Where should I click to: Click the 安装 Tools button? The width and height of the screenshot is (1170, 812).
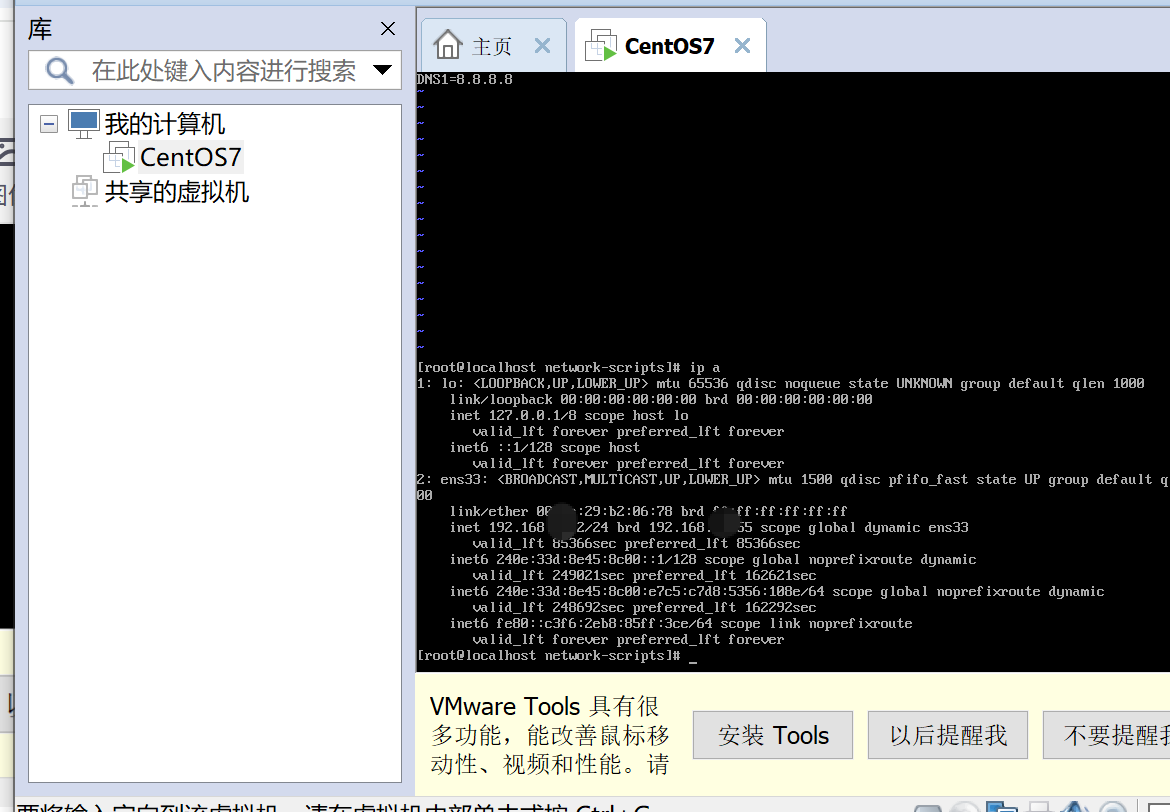773,735
